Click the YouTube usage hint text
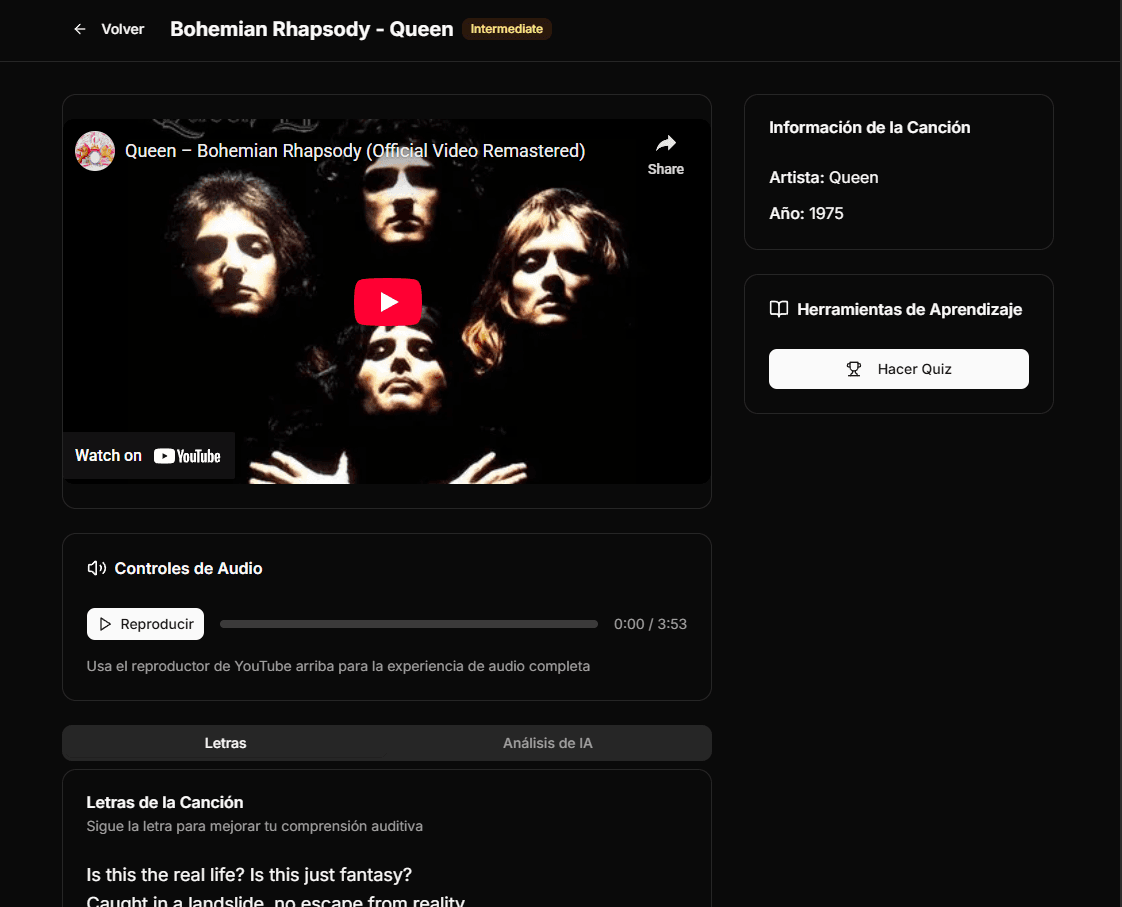This screenshot has height=907, width=1122. [x=338, y=666]
